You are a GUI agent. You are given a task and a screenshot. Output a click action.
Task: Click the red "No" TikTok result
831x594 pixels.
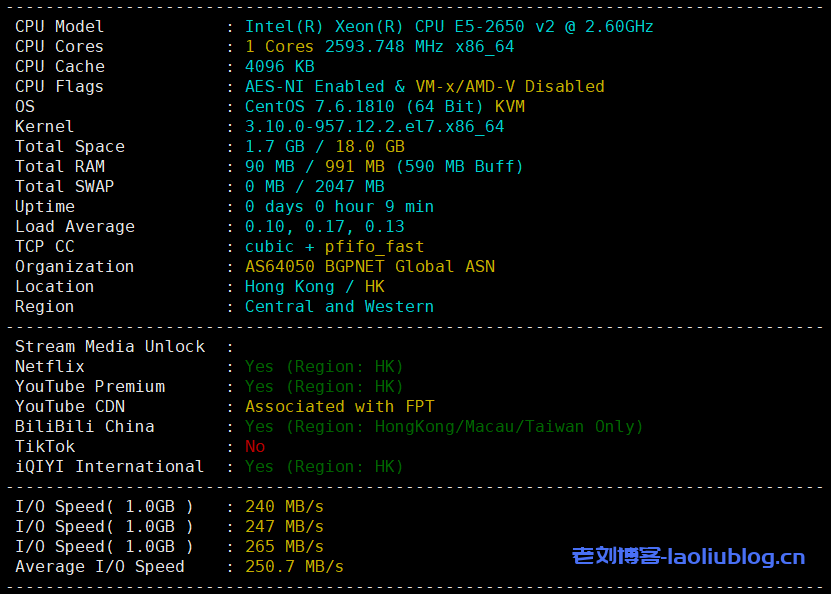click(255, 447)
